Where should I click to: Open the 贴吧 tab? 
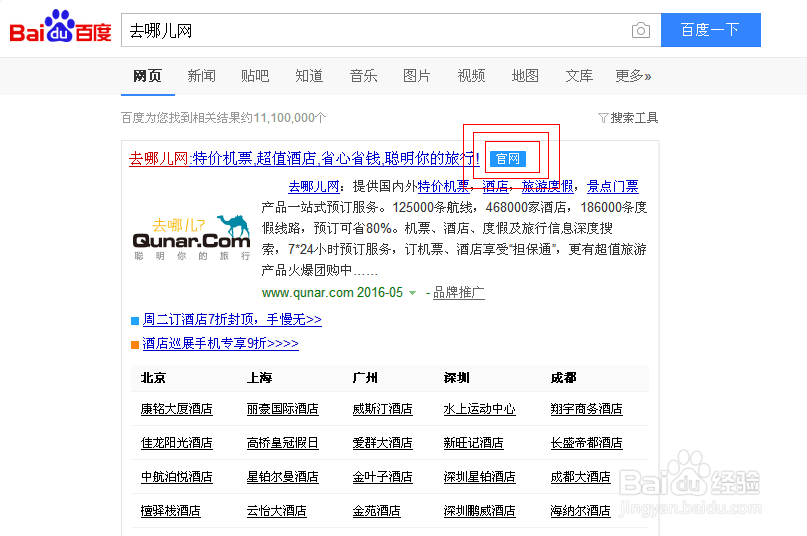[255, 76]
